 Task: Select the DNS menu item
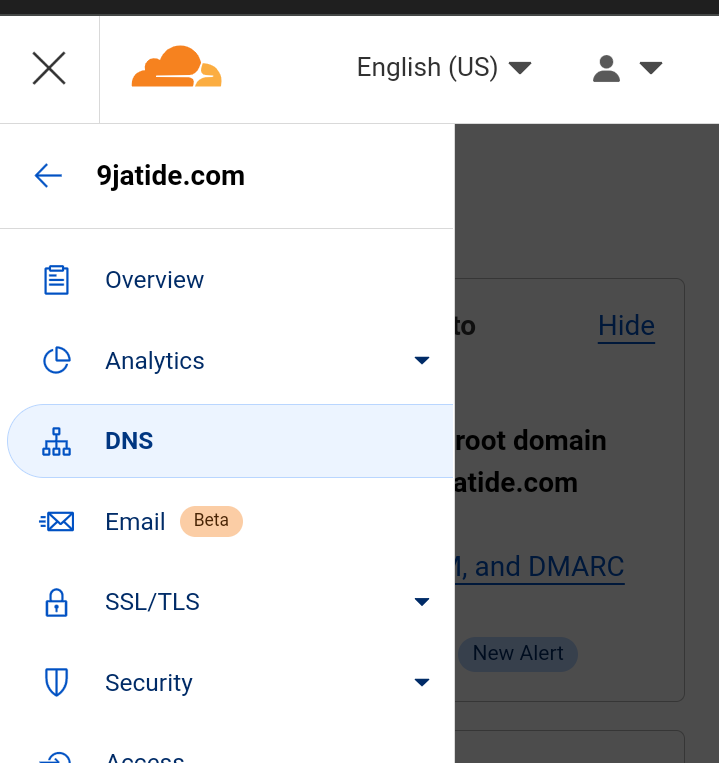pyautogui.click(x=230, y=441)
